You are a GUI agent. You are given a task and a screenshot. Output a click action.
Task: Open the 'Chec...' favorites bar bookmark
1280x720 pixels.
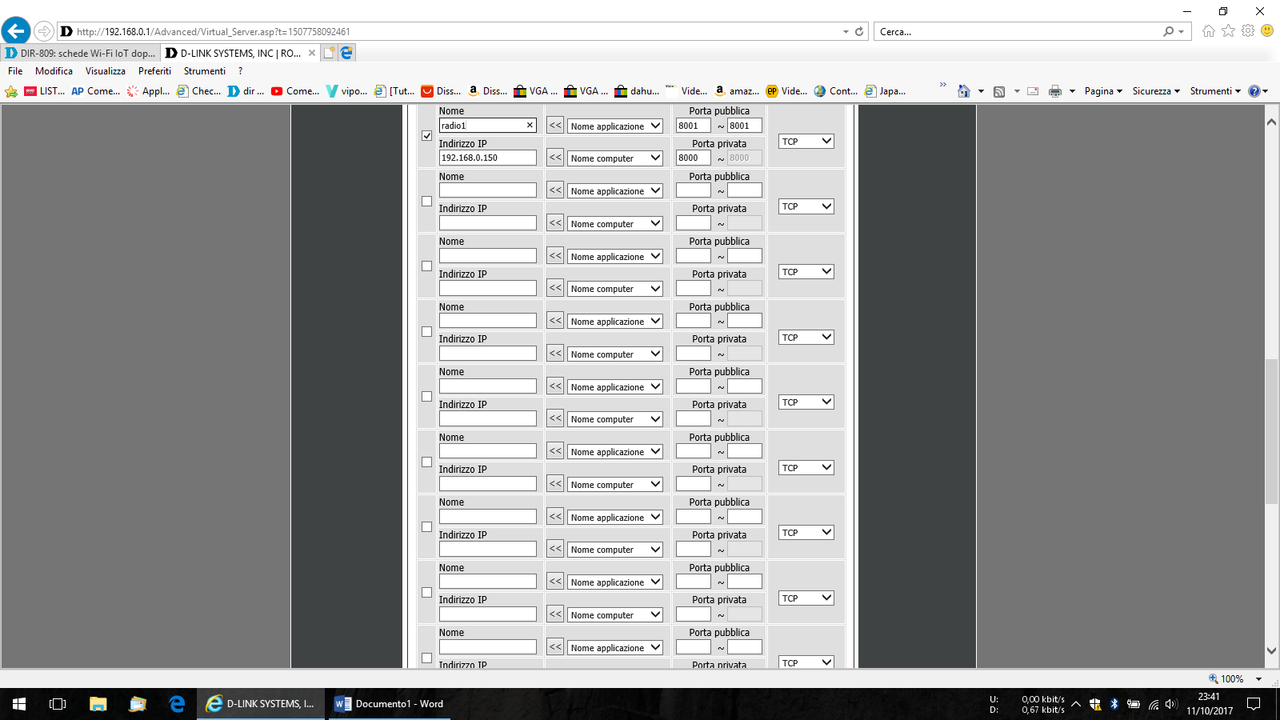coord(199,91)
